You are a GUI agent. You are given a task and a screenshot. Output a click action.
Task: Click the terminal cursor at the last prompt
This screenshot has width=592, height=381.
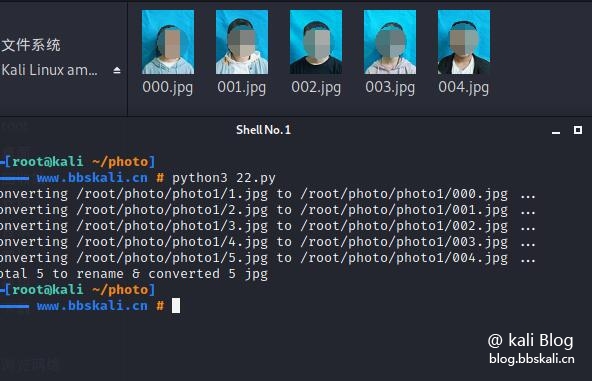[176, 305]
